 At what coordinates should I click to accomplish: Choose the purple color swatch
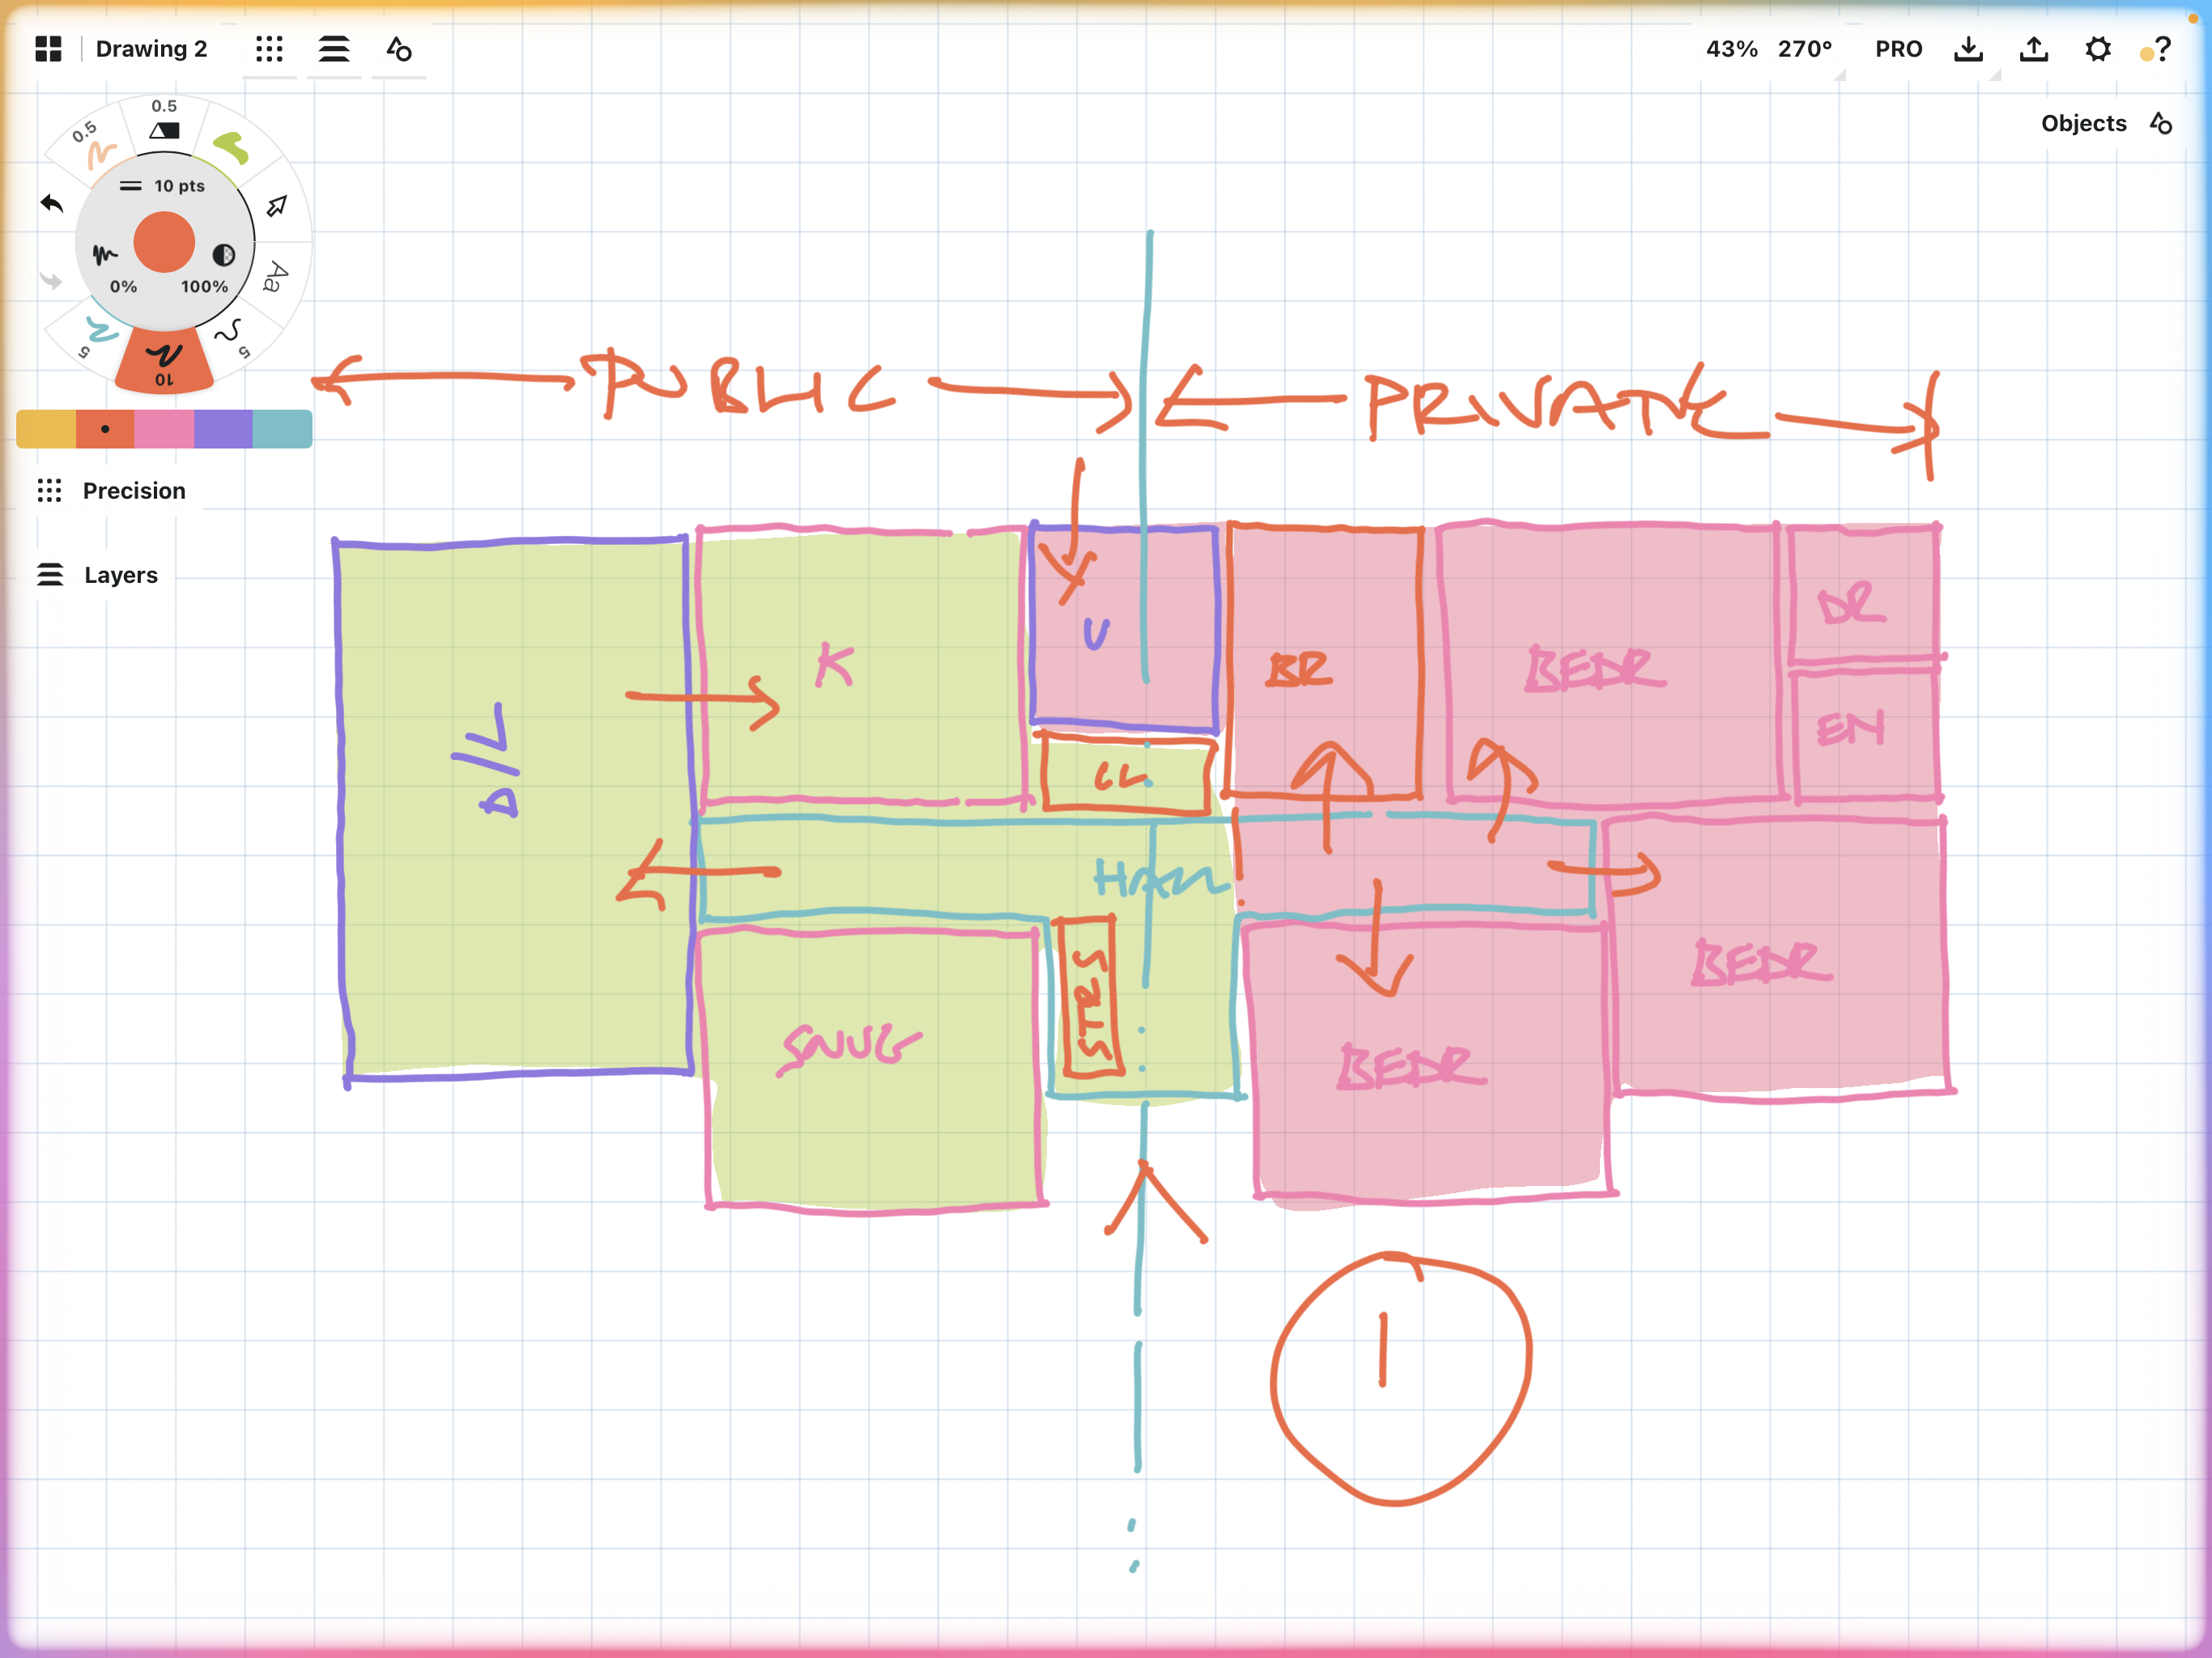pyautogui.click(x=223, y=429)
